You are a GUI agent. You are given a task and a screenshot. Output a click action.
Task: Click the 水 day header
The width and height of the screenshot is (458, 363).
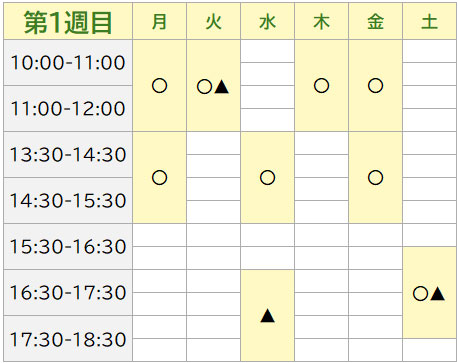pyautogui.click(x=267, y=21)
